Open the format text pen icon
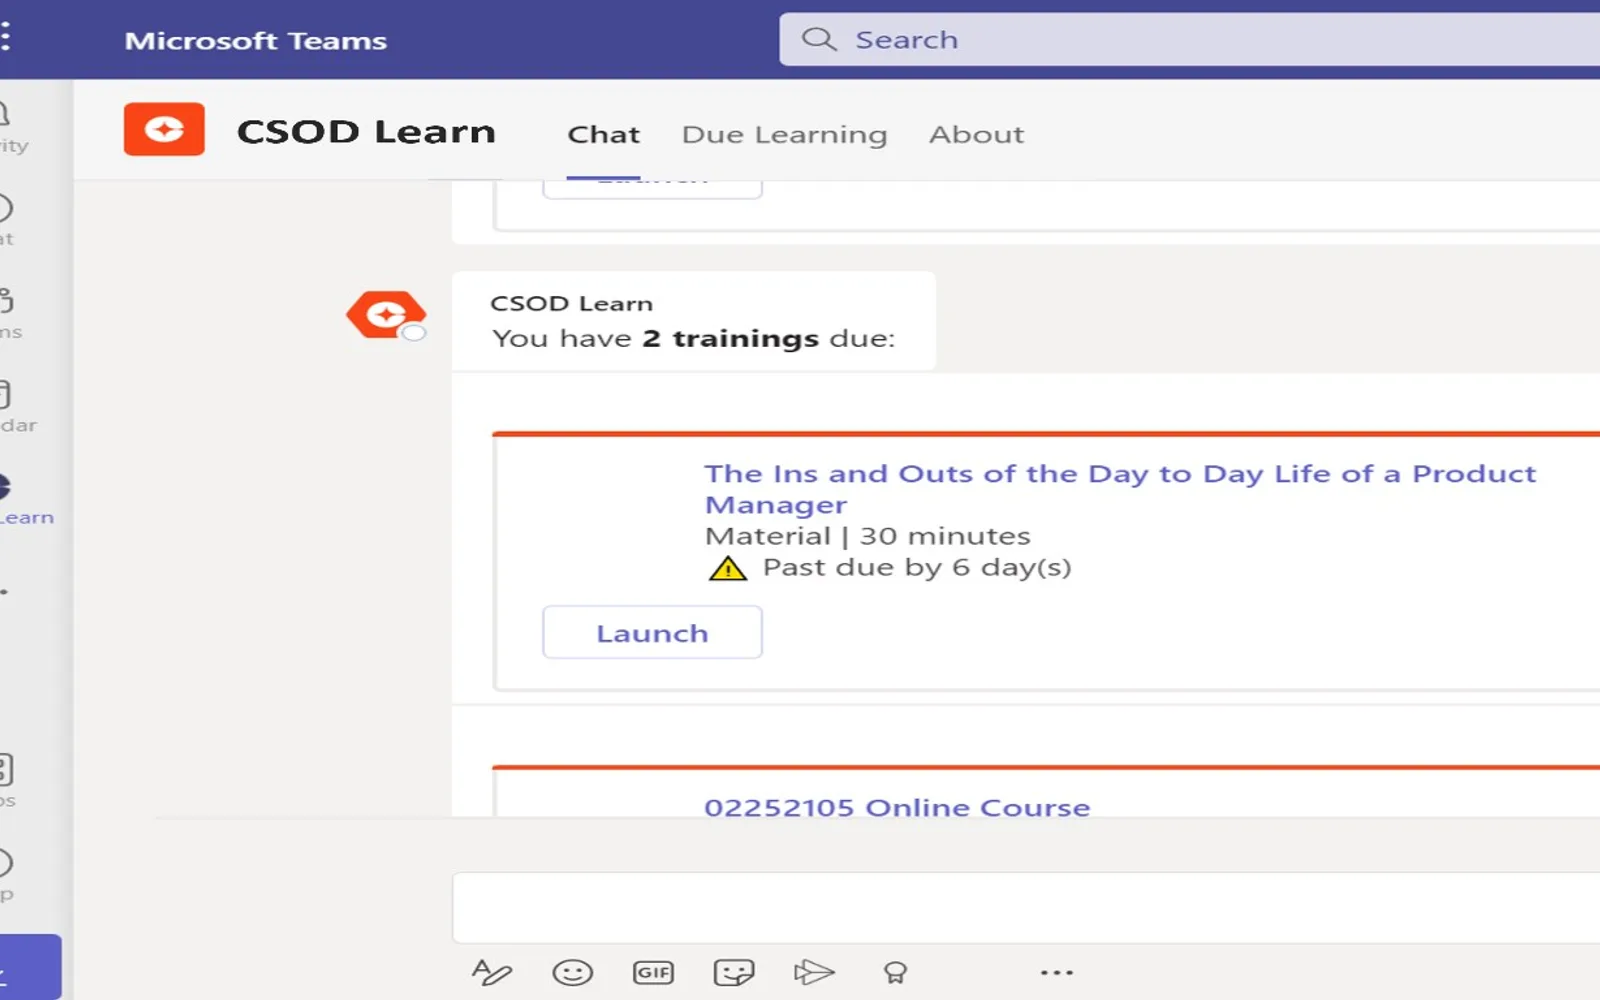Viewport: 1600px width, 1000px height. coord(491,972)
